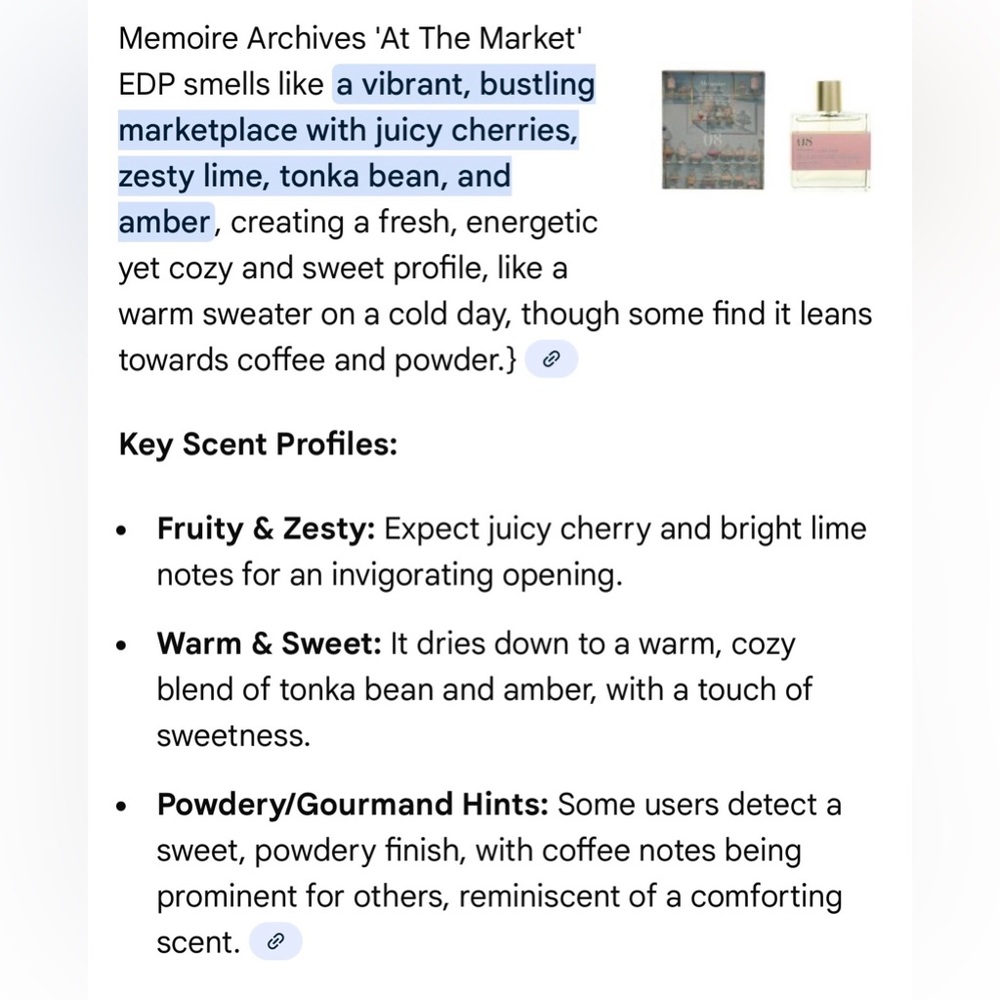Click the bullet point beside 'Powdery/Gourmand Hints'
Screen dimensions: 1000x1000
point(122,806)
